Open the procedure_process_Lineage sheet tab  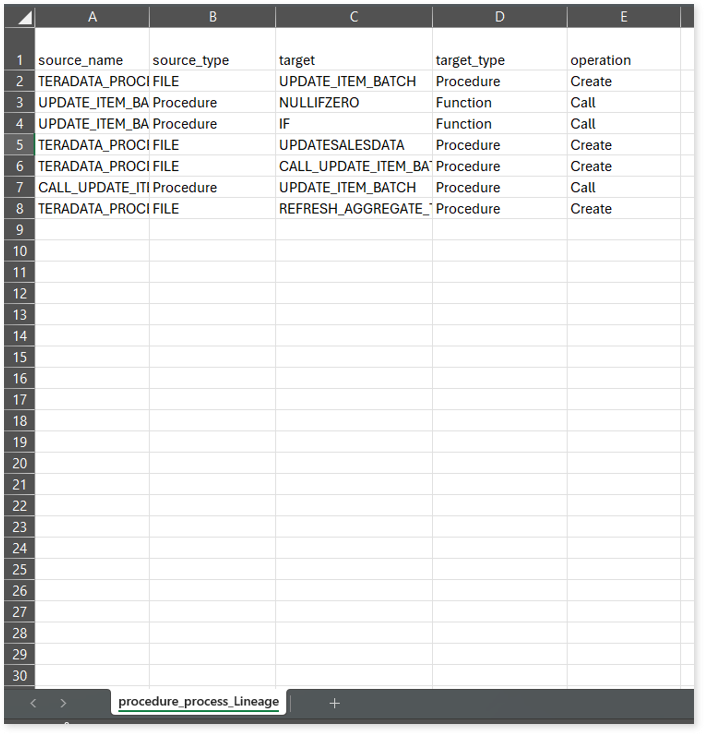click(198, 702)
